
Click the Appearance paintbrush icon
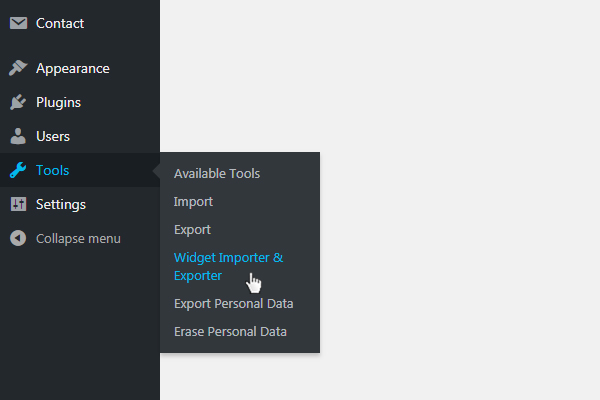click(x=18, y=68)
